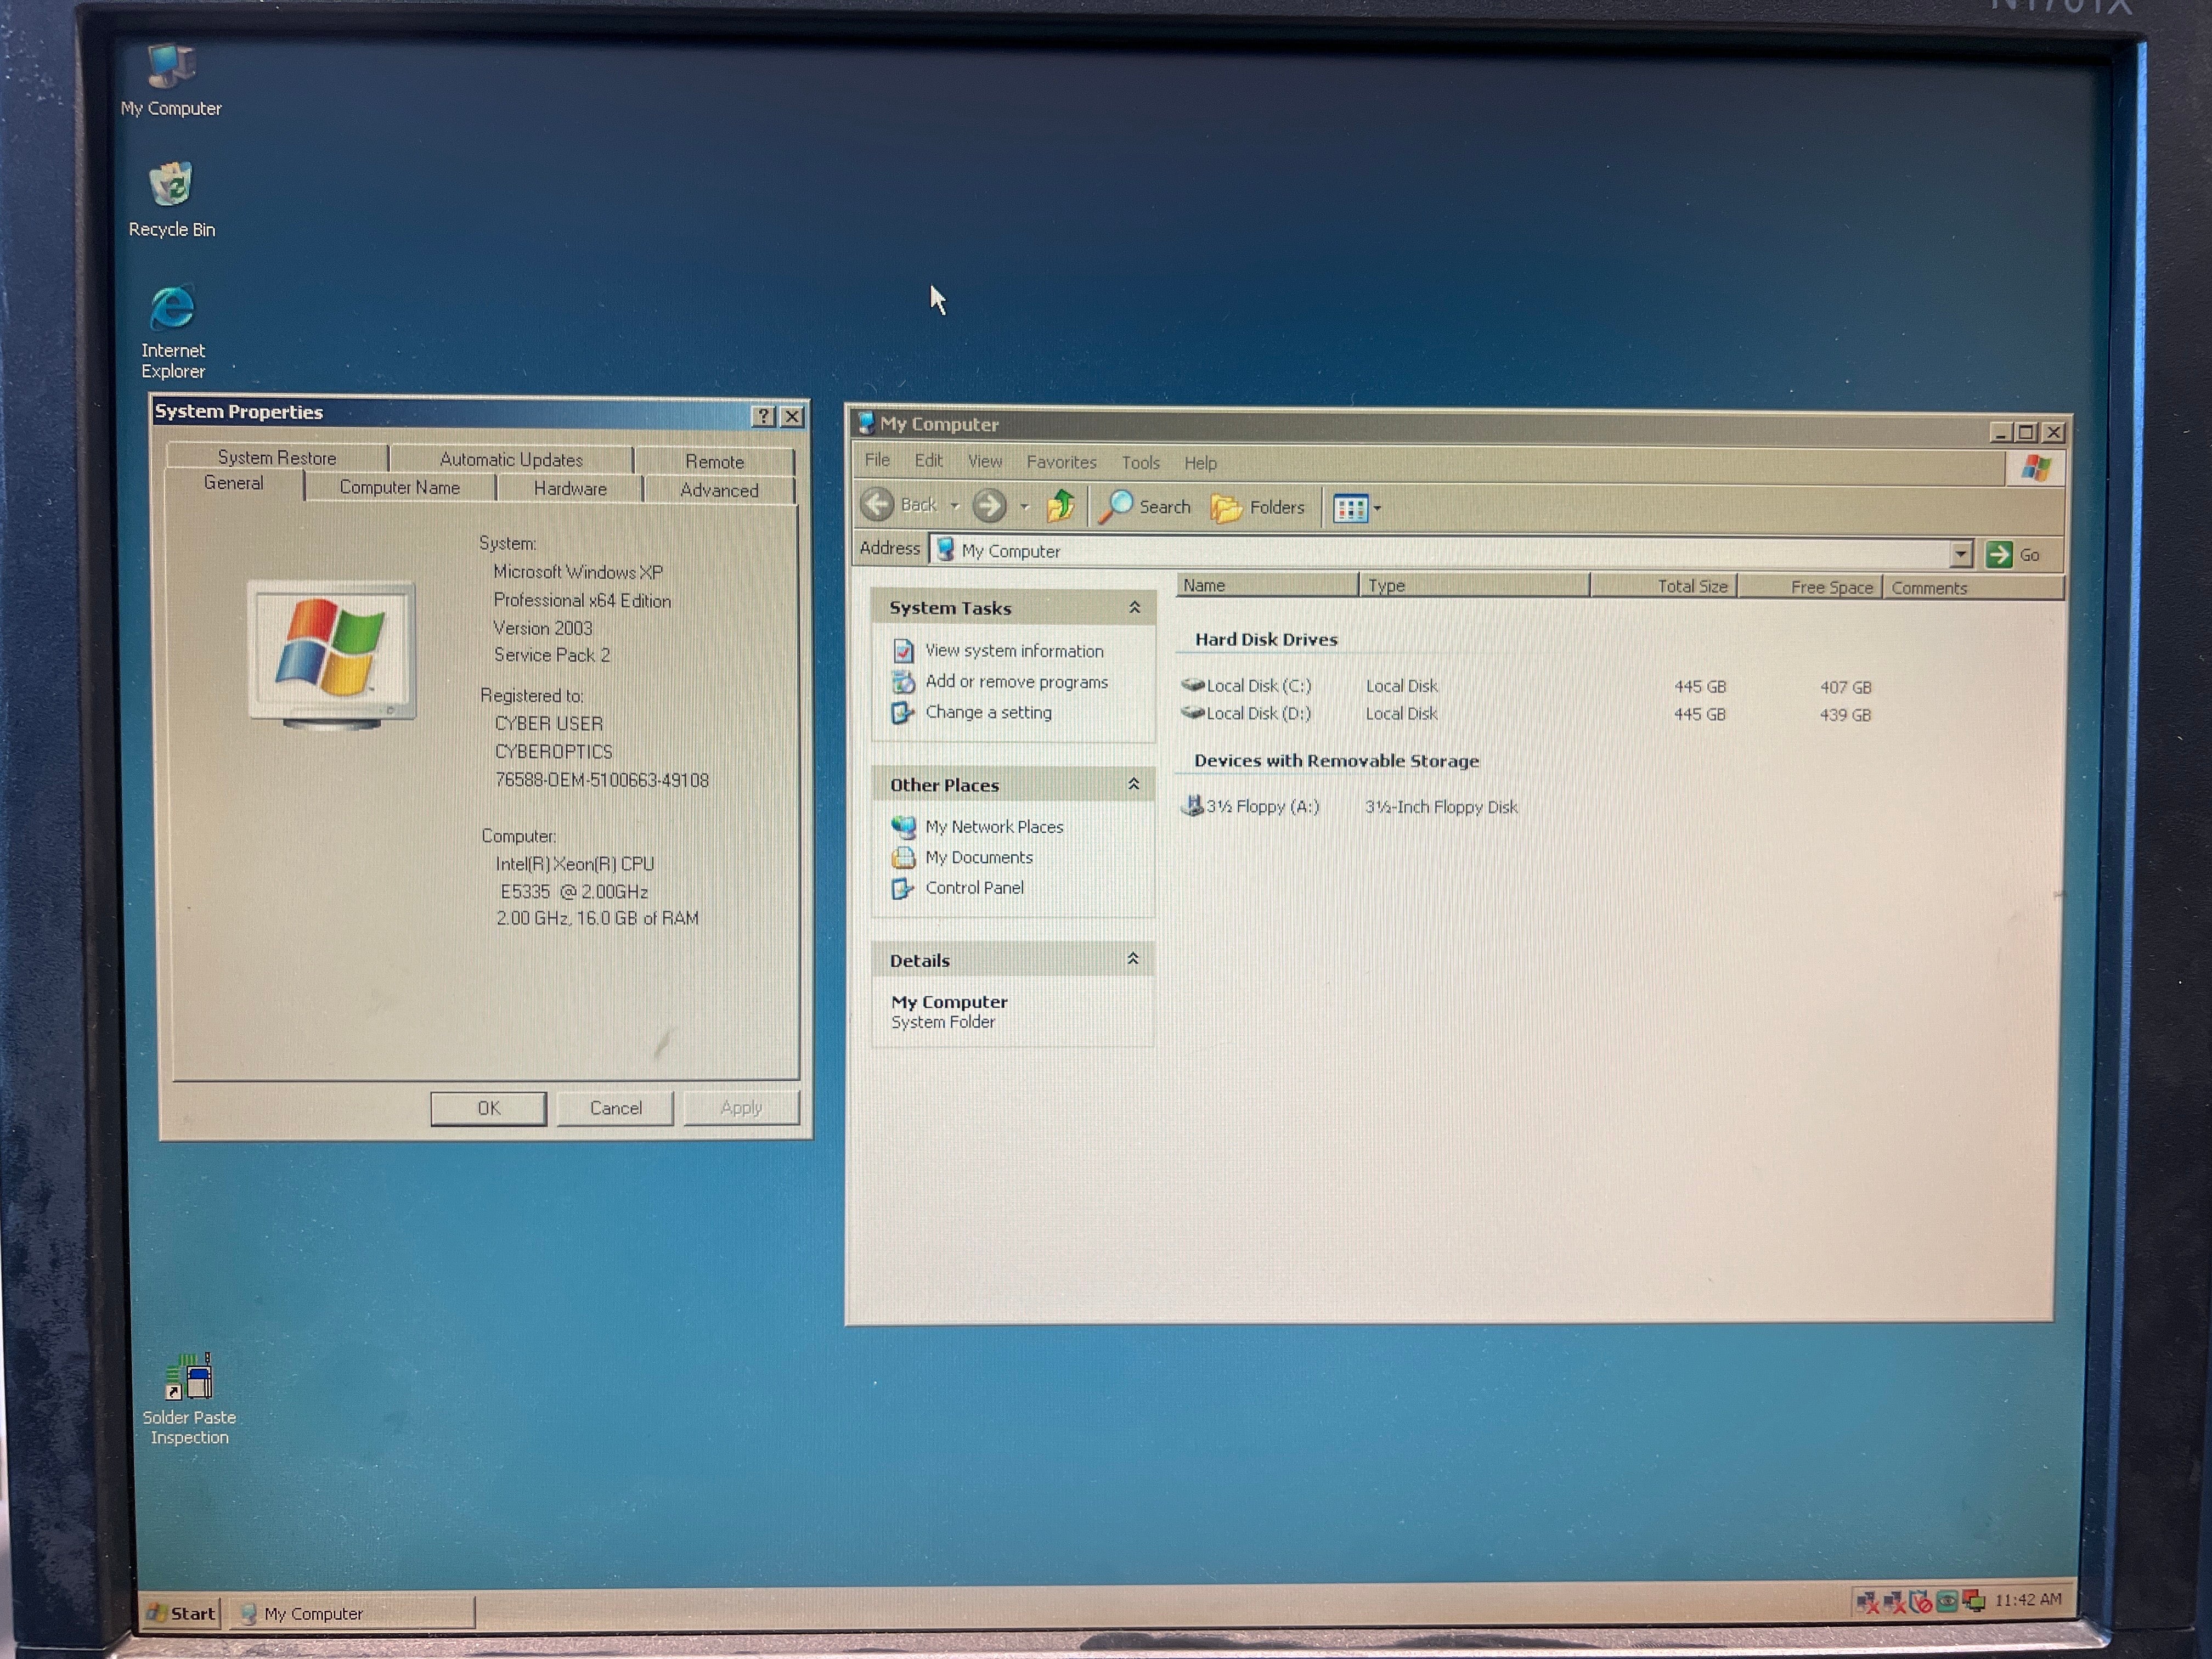This screenshot has width=2212, height=1659.
Task: Select the Recycle Bin desktop icon
Action: point(171,200)
